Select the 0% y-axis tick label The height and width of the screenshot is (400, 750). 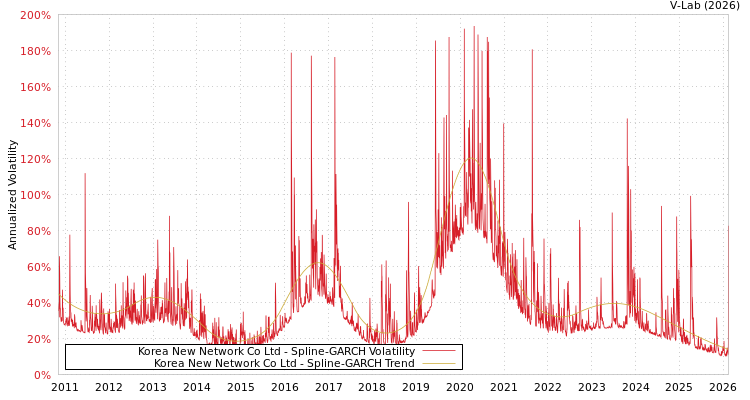(x=41, y=376)
